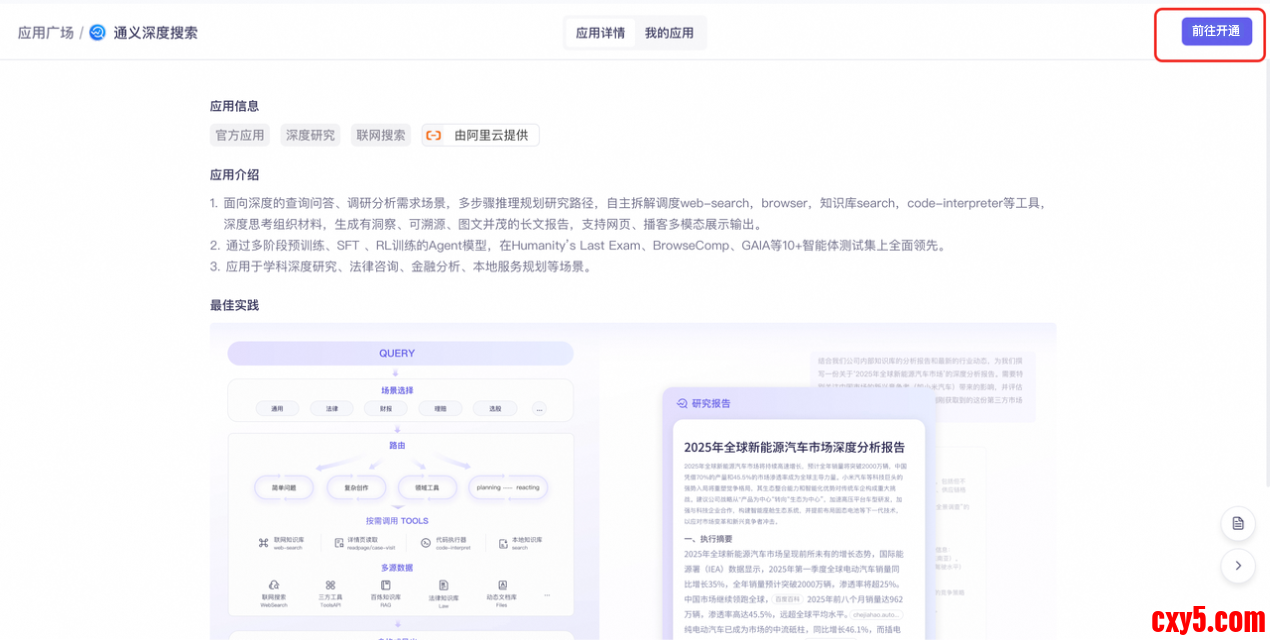The image size is (1270, 640).
Task: Click the 2025年全球新能源汽车市场深度分析报告 title
Action: [x=794, y=447]
